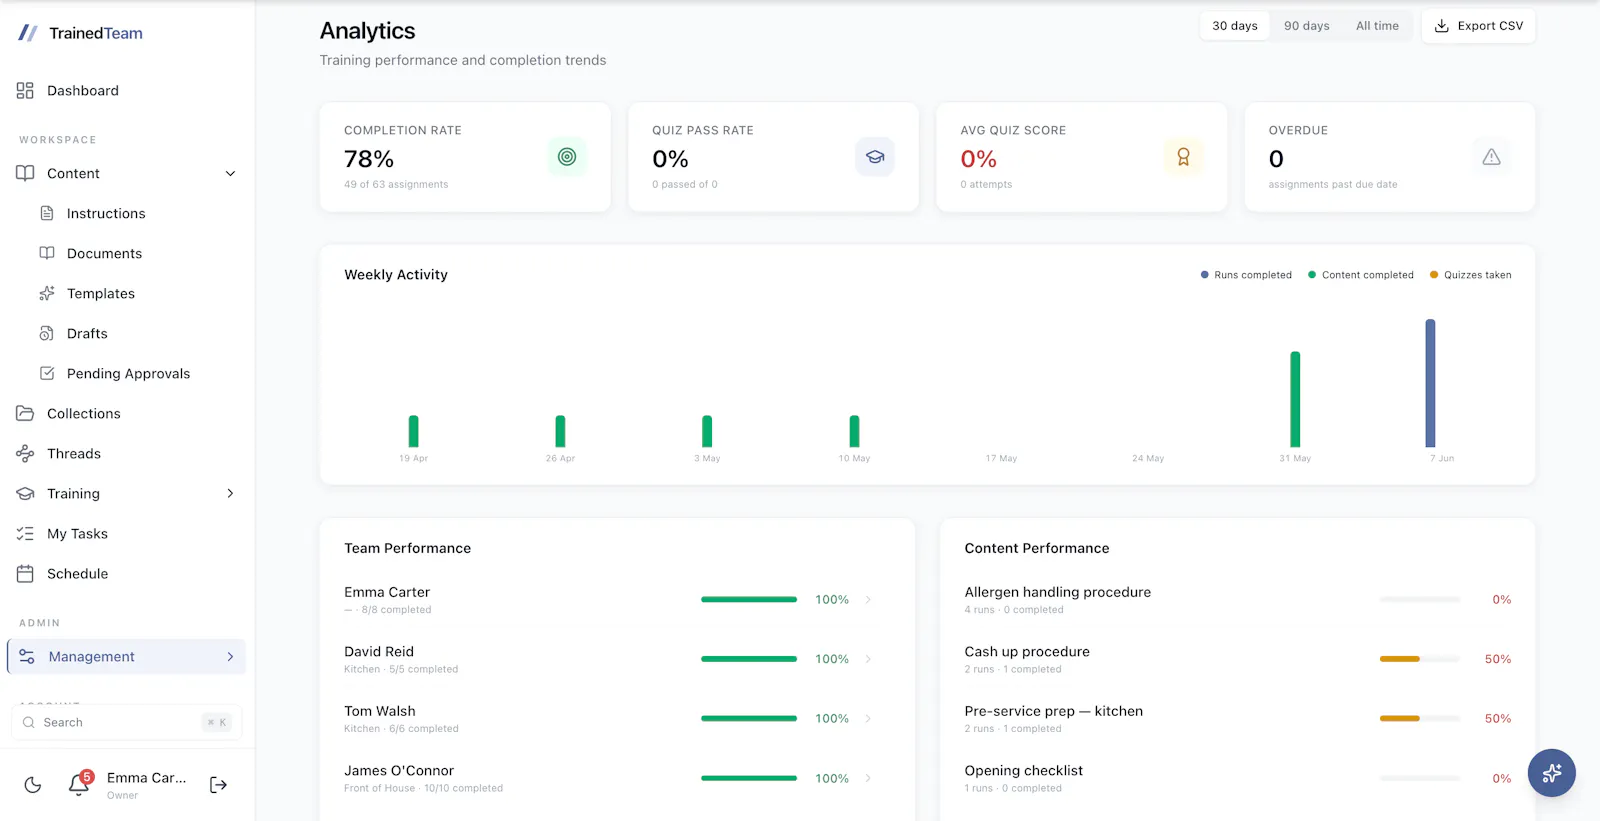The height and width of the screenshot is (821, 1600).
Task: Toggle Quizzes taken legend series
Action: click(1470, 275)
